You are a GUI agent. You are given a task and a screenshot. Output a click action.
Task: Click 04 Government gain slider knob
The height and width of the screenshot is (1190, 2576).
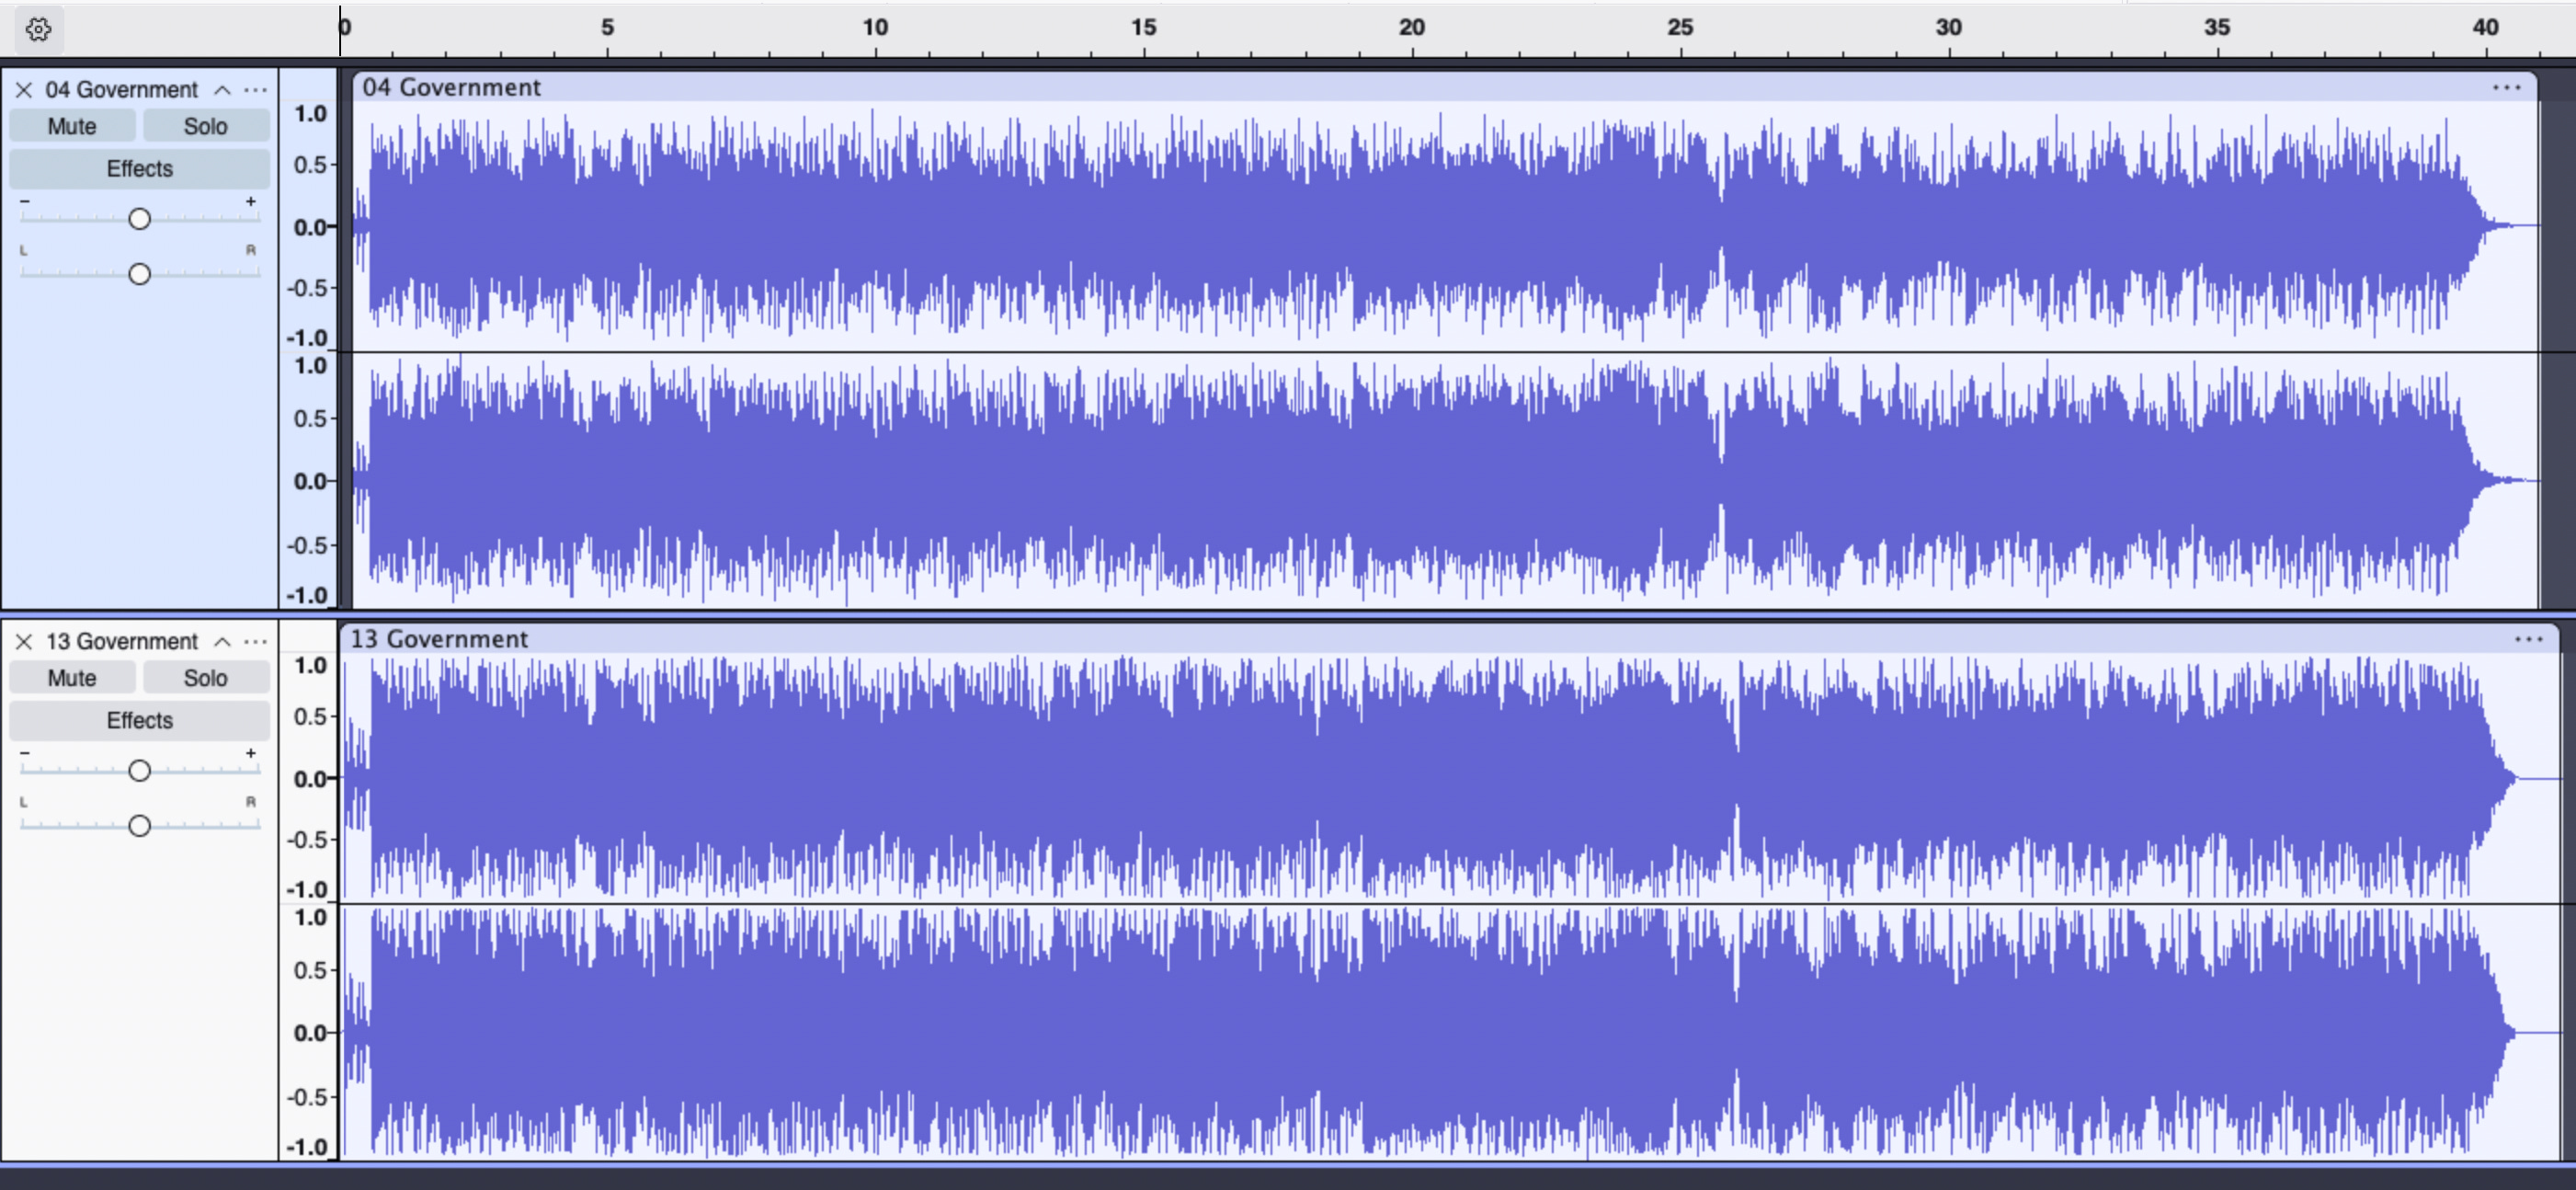[x=139, y=219]
